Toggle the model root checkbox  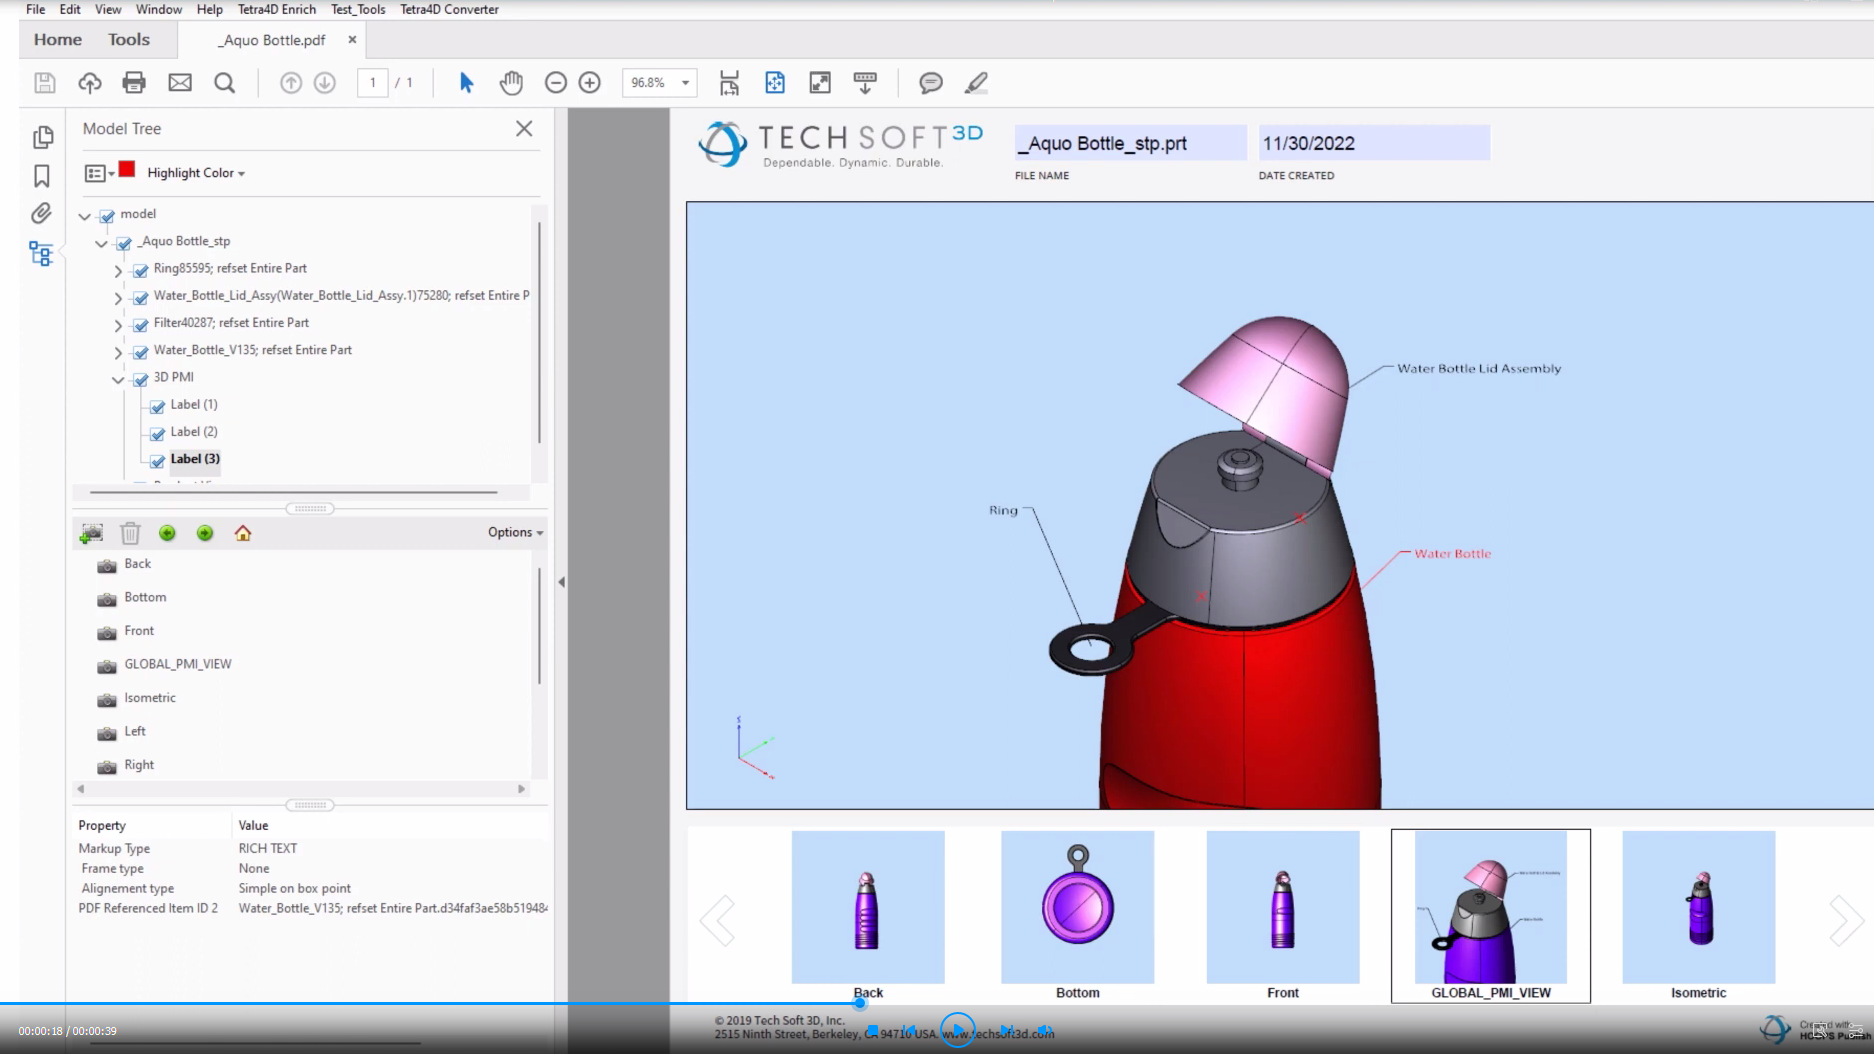(107, 215)
